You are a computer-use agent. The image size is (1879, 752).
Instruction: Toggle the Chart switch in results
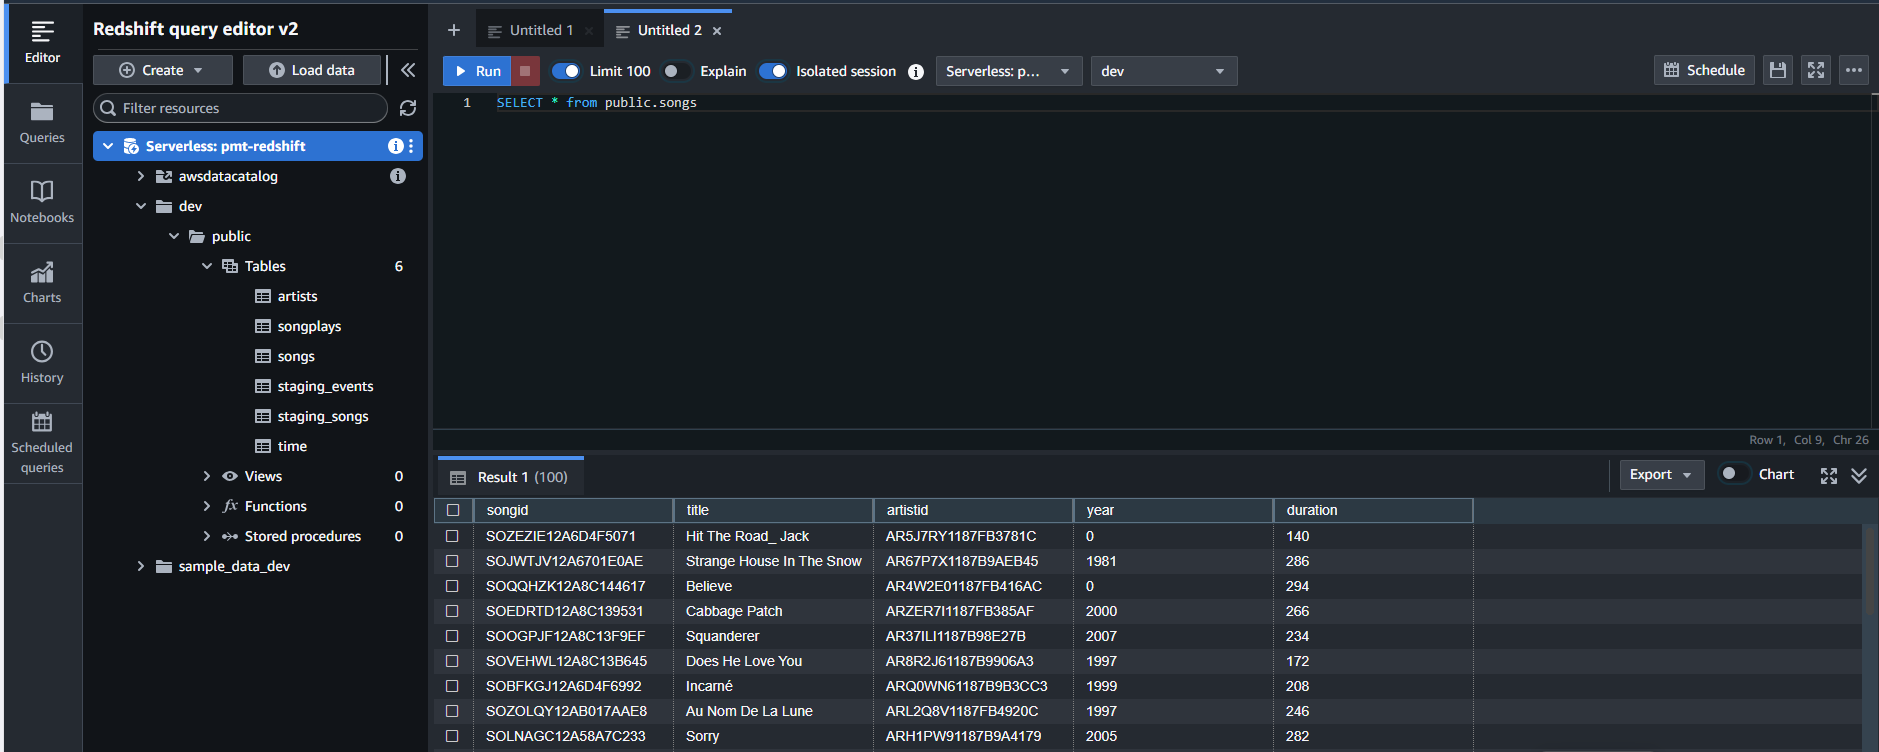pos(1734,474)
